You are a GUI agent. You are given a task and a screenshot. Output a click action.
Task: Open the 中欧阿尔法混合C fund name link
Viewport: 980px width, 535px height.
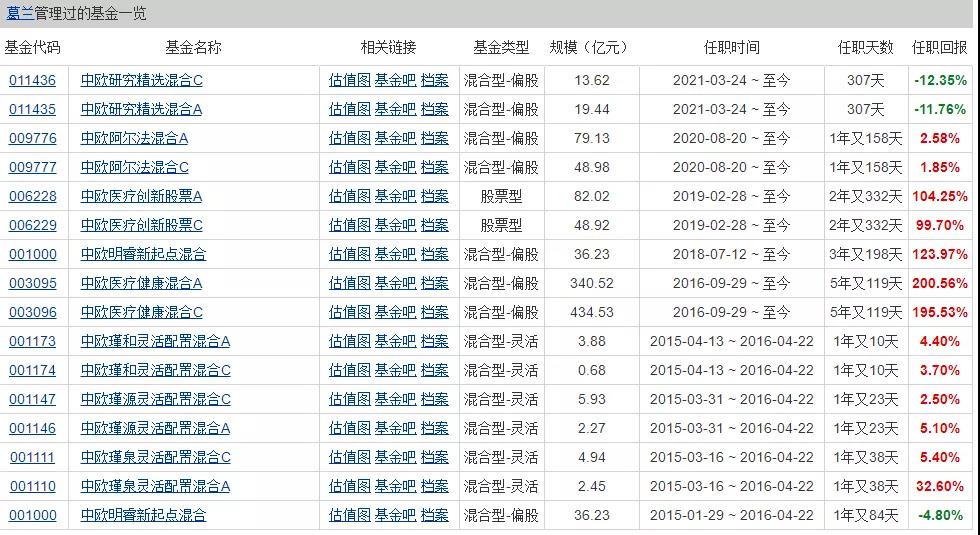pos(134,168)
